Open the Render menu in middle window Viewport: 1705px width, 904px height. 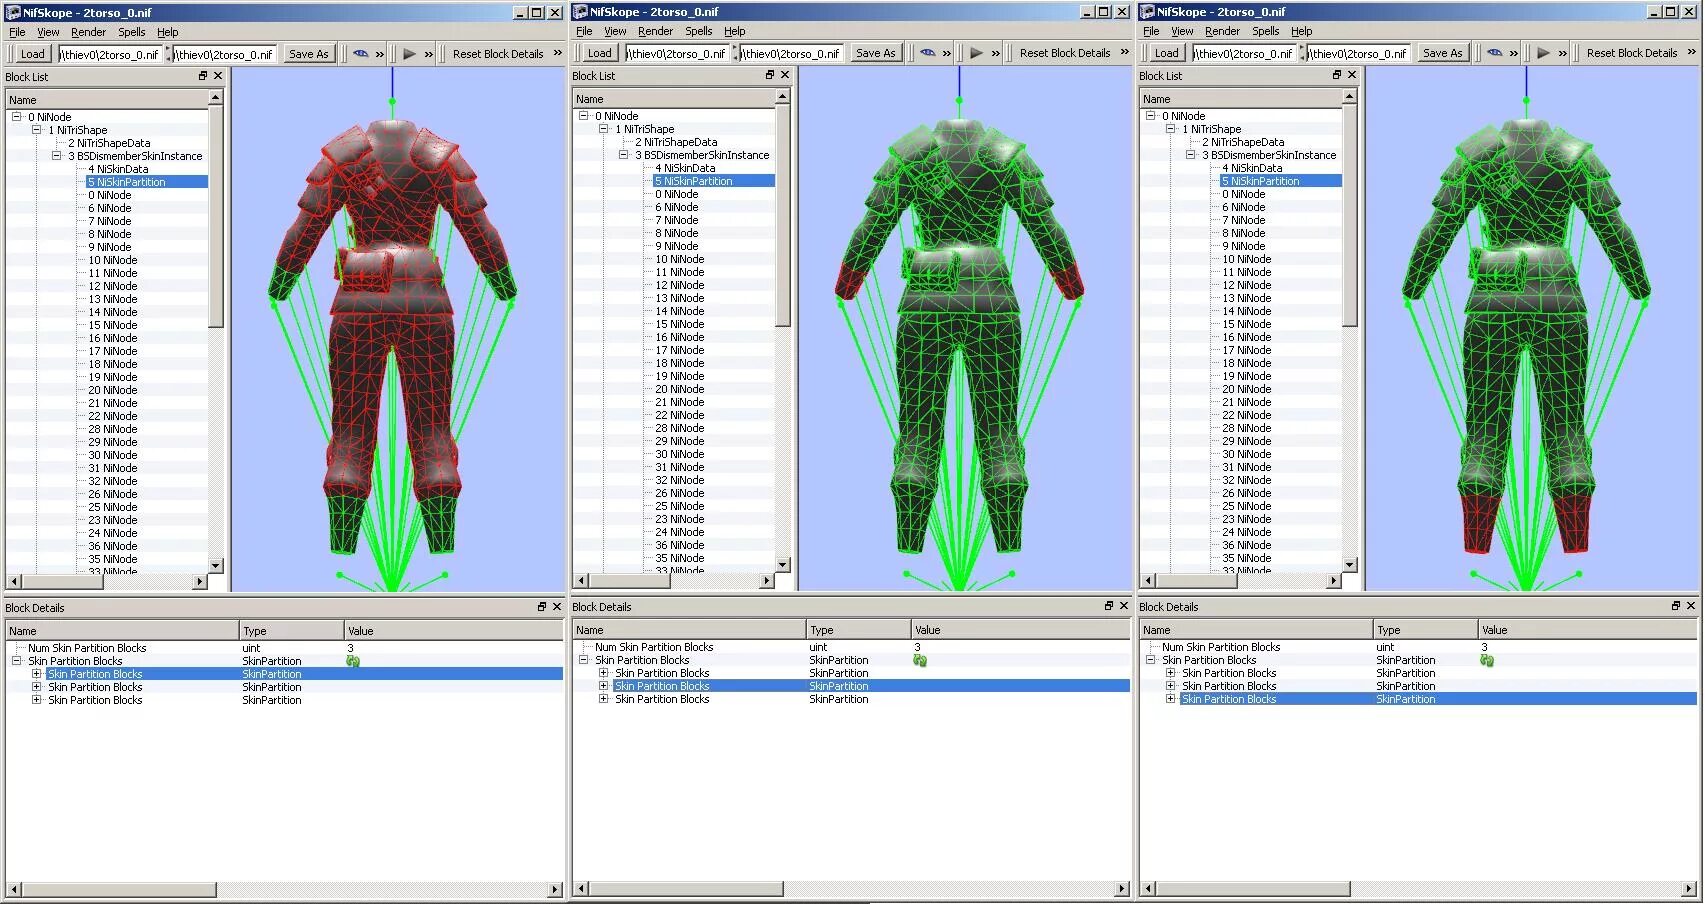[655, 31]
